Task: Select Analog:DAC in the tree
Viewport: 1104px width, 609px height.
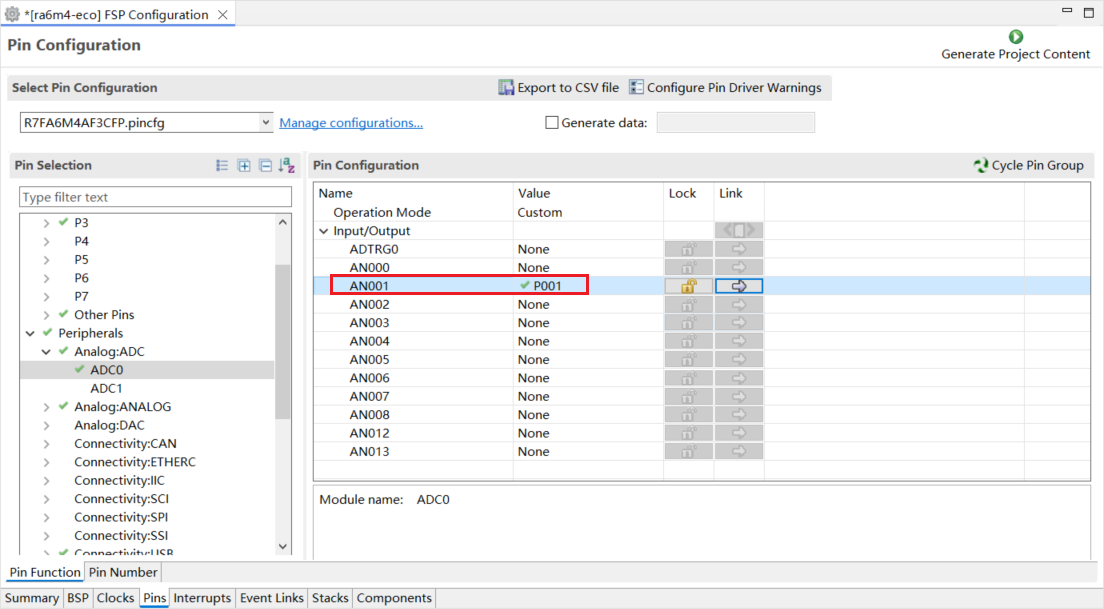Action: pos(109,425)
